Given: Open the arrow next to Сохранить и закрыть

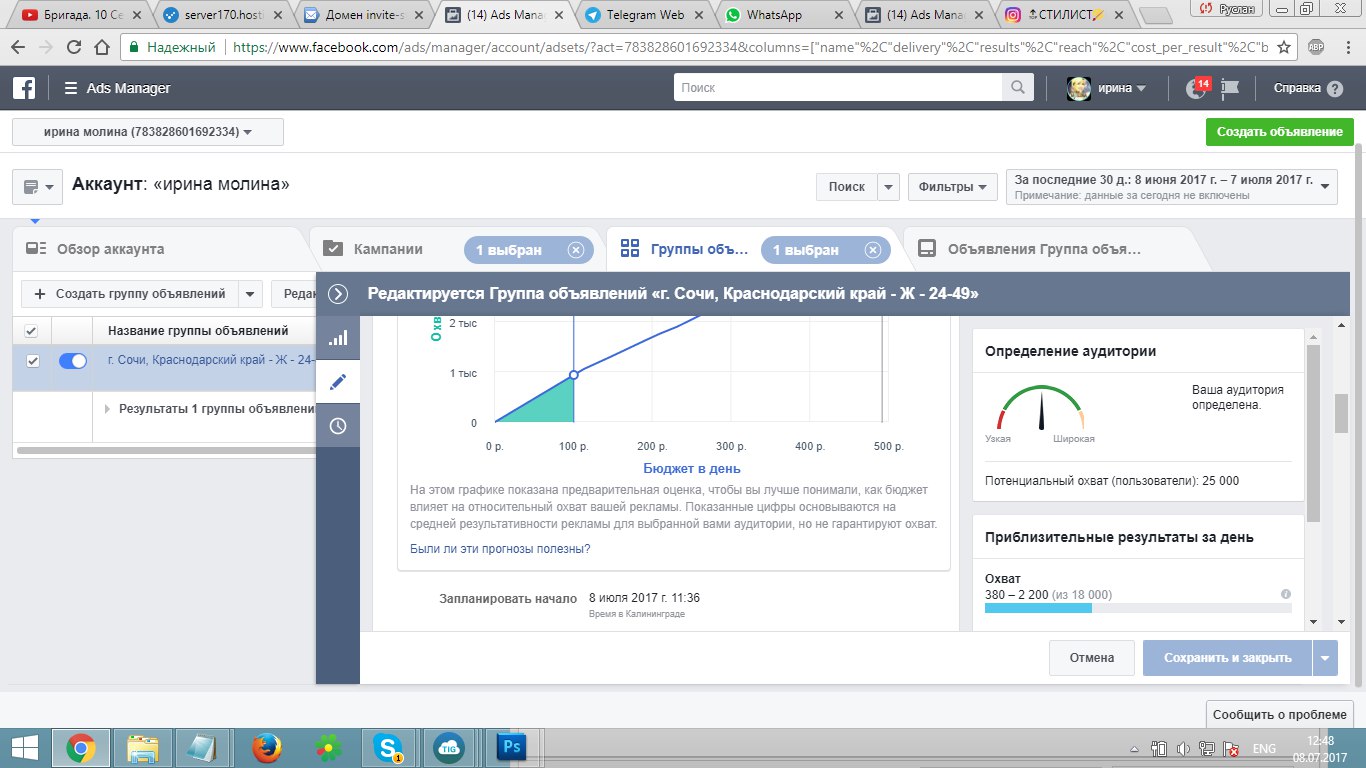Looking at the screenshot, I should point(1325,658).
